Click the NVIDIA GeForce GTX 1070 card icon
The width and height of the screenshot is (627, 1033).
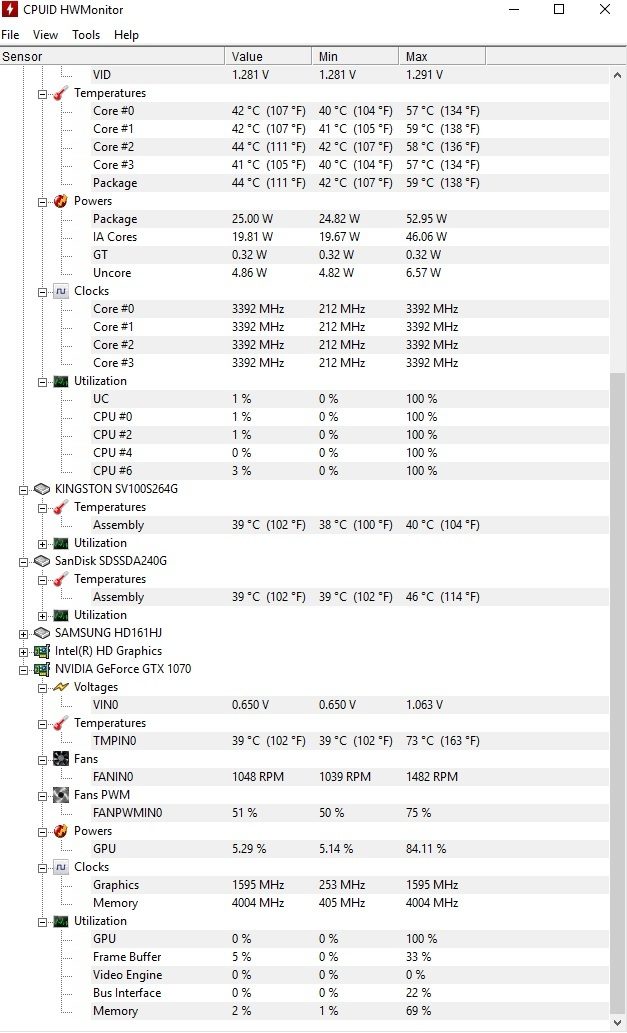(42, 669)
